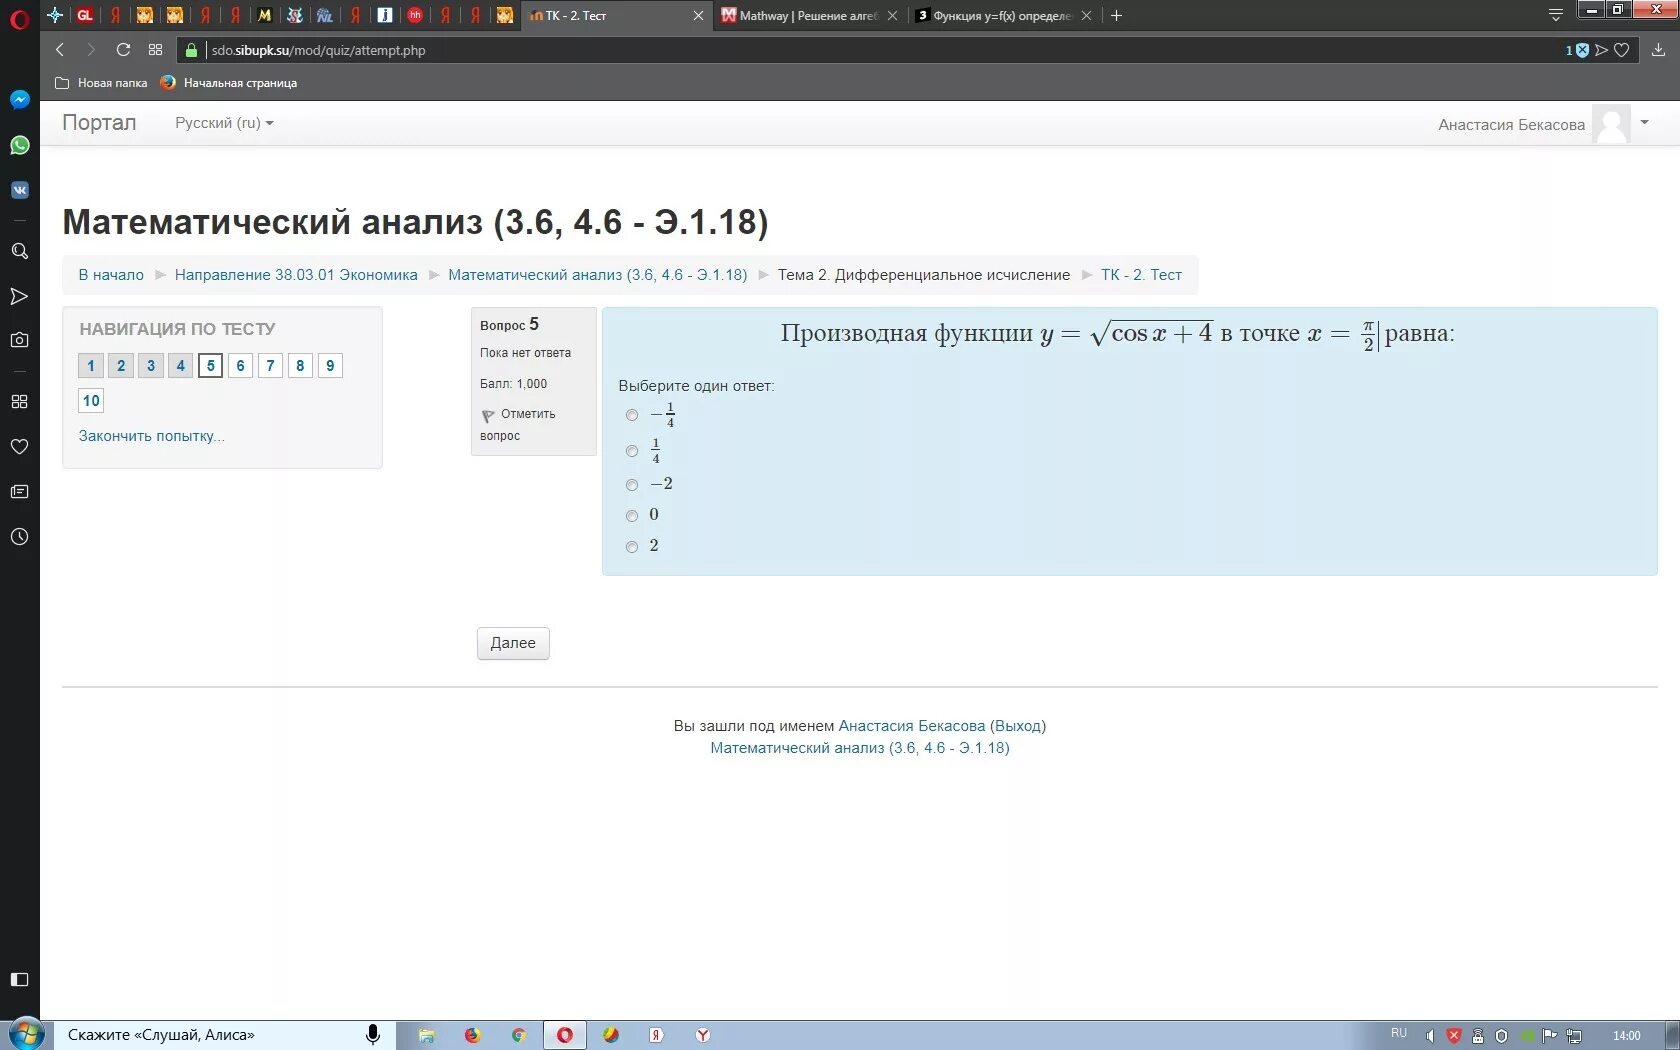Image resolution: width=1680 pixels, height=1050 pixels.
Task: Activate the Alice voice microphone
Action: coord(373,1035)
